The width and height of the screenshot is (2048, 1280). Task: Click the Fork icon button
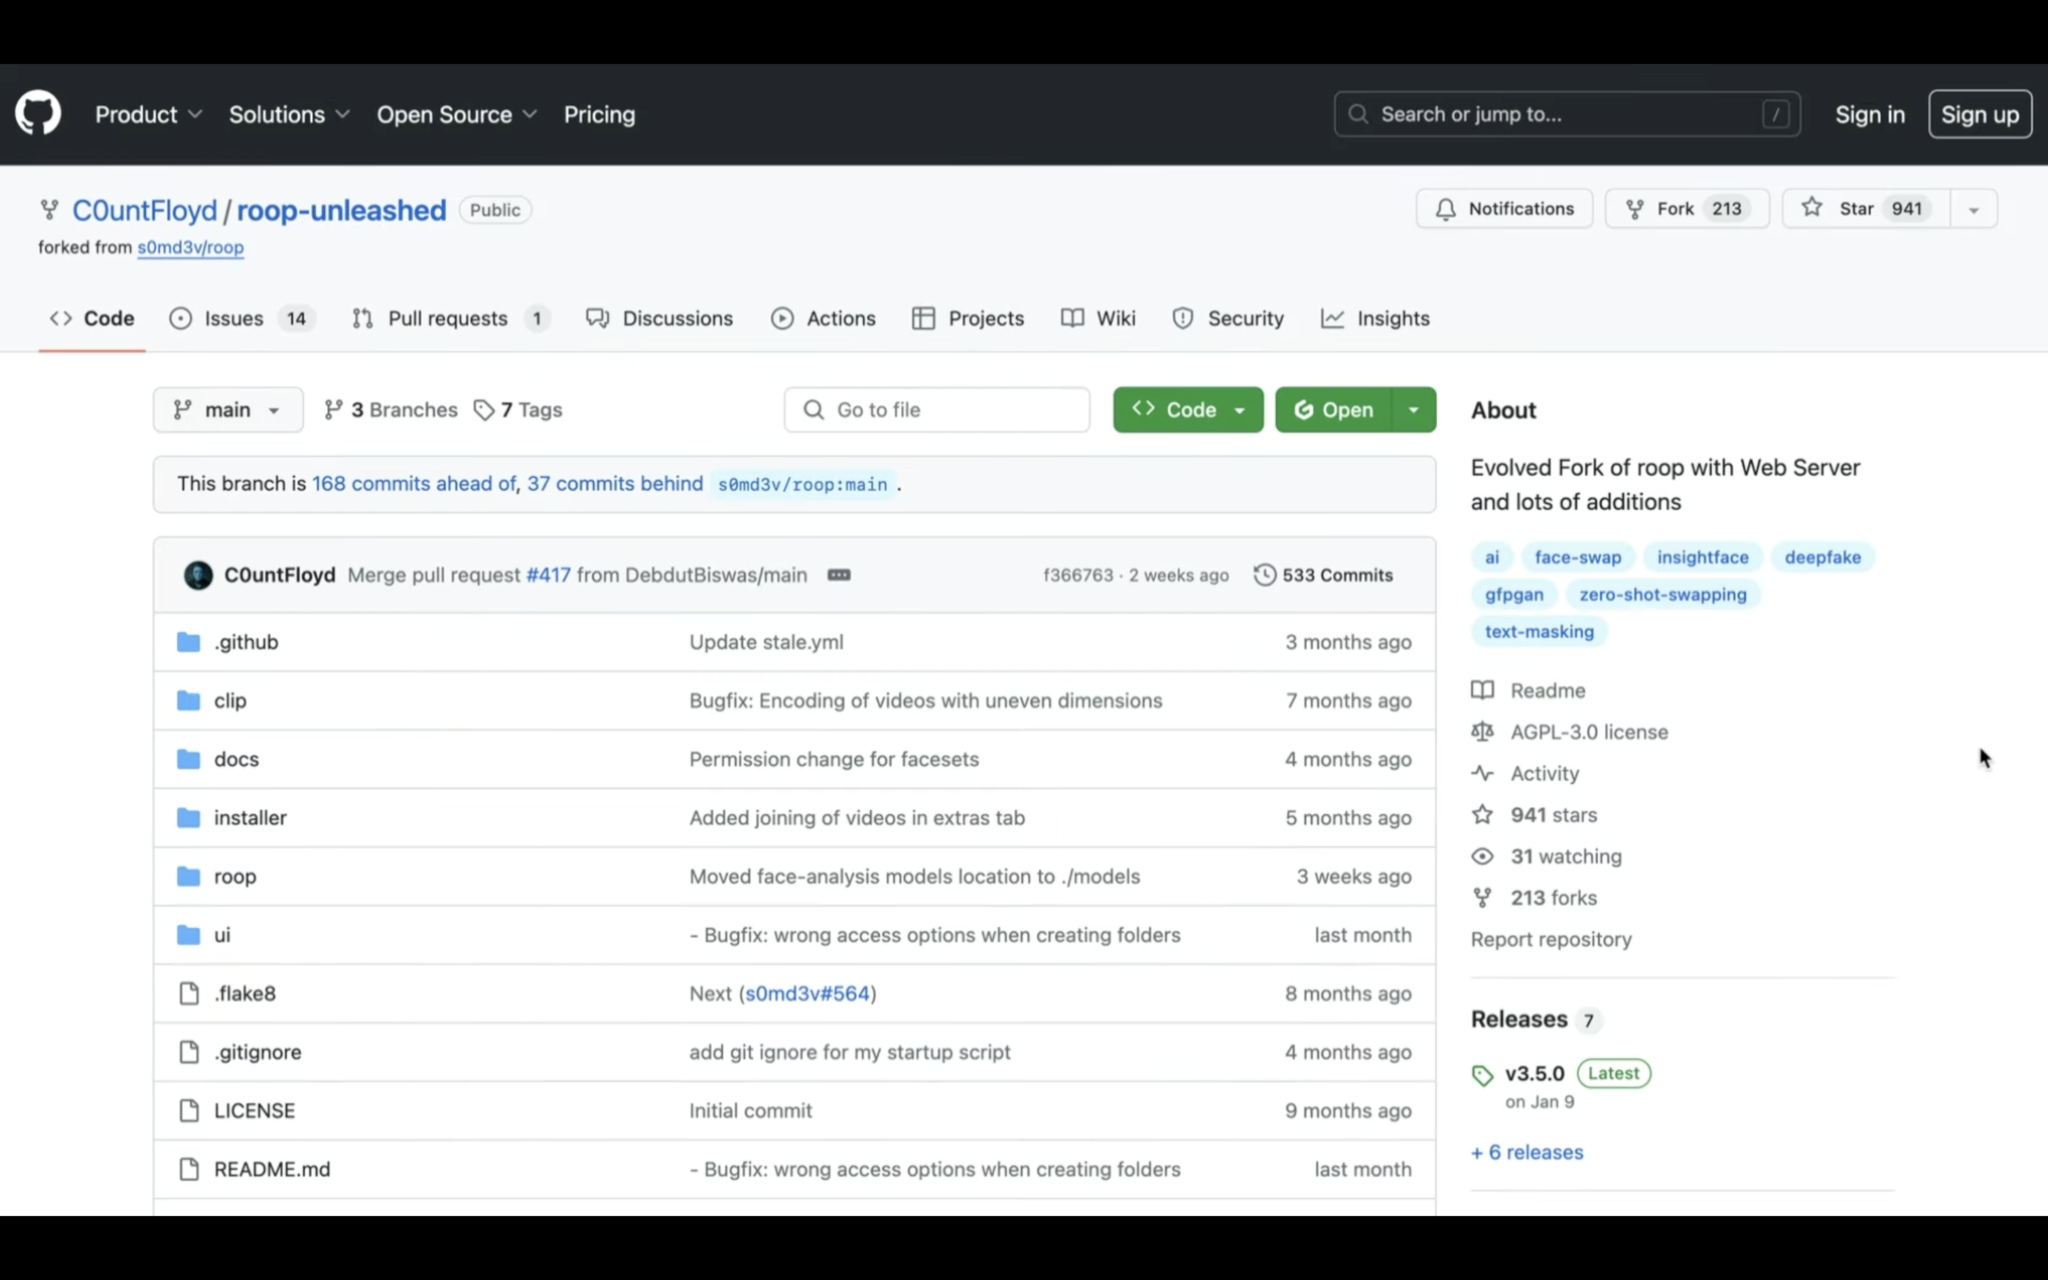[1634, 209]
